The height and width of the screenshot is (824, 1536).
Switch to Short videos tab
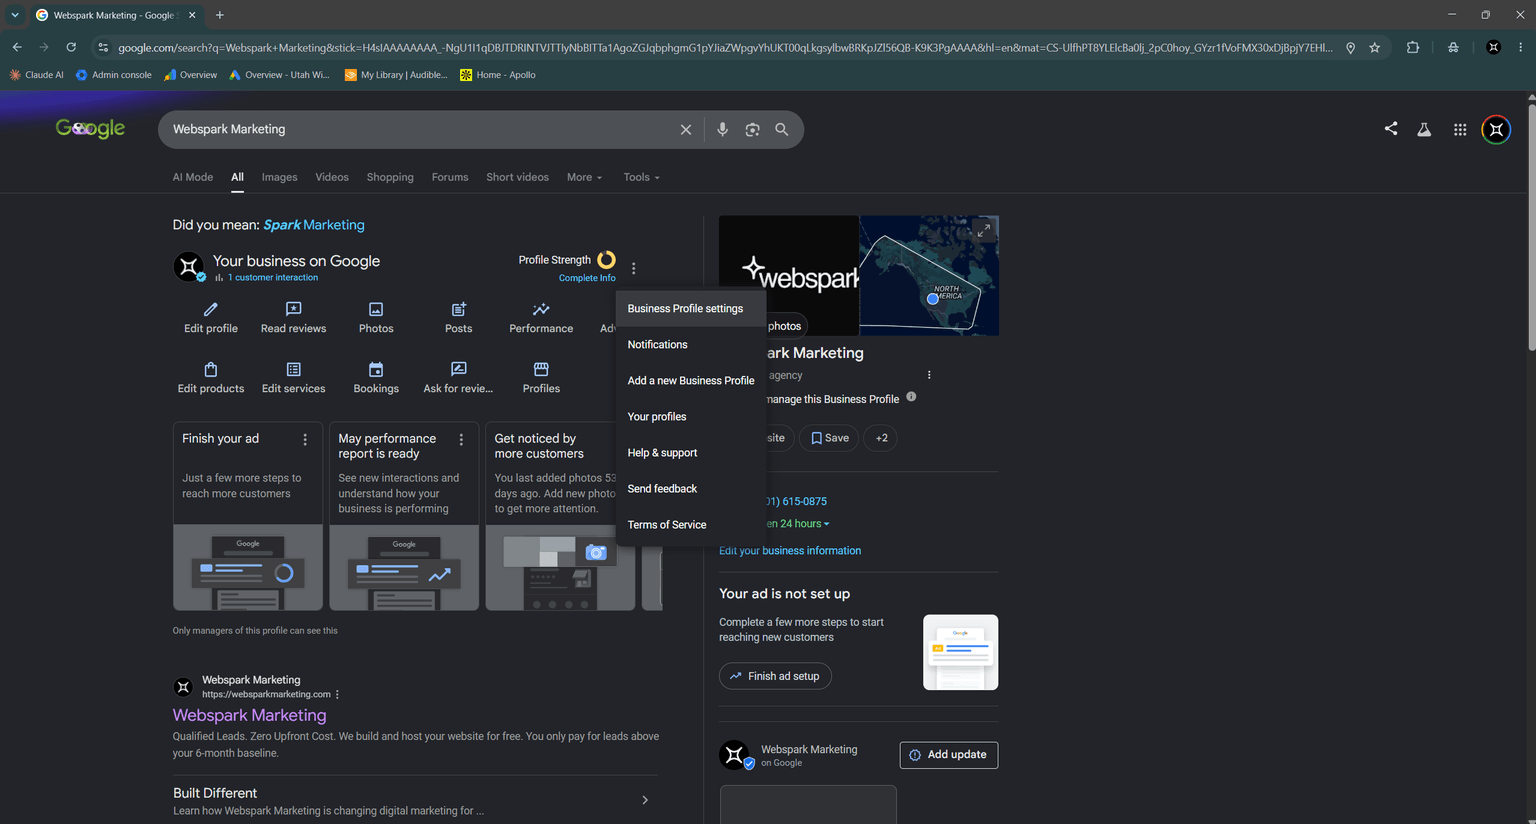(517, 177)
